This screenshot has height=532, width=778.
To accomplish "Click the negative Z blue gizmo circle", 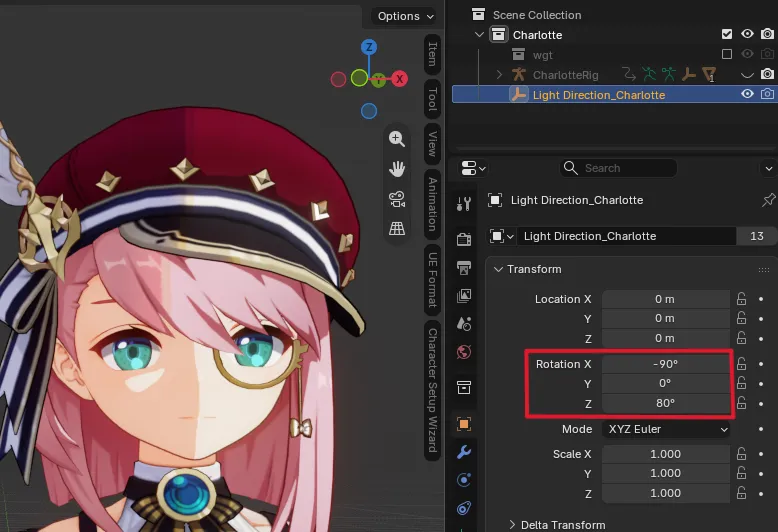I will pyautogui.click(x=369, y=111).
